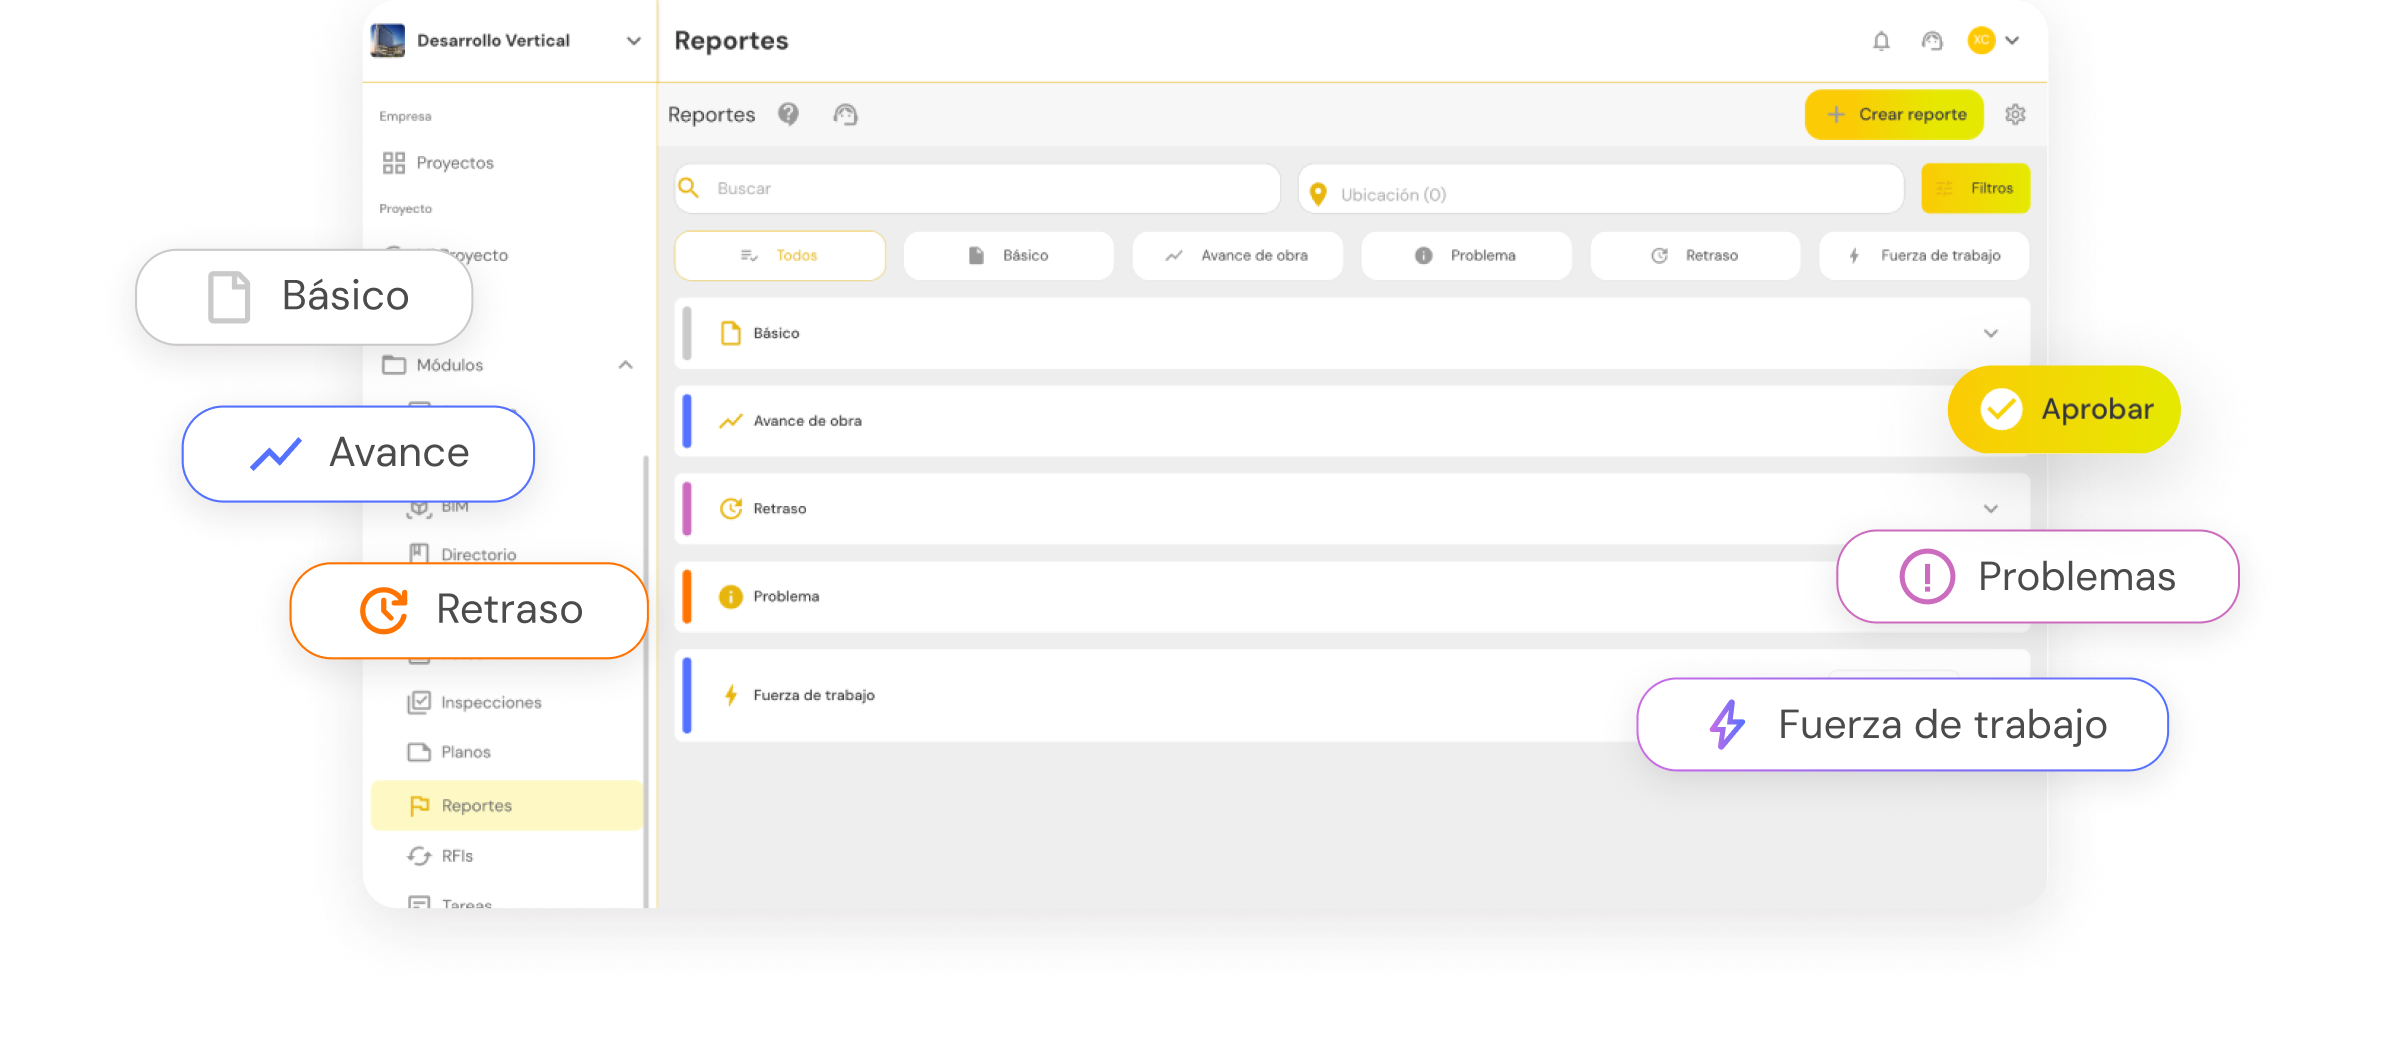Screen dimensions: 2397x1059
Task: Click the Fuerza de trabajo row bolt icon
Action: click(x=731, y=695)
